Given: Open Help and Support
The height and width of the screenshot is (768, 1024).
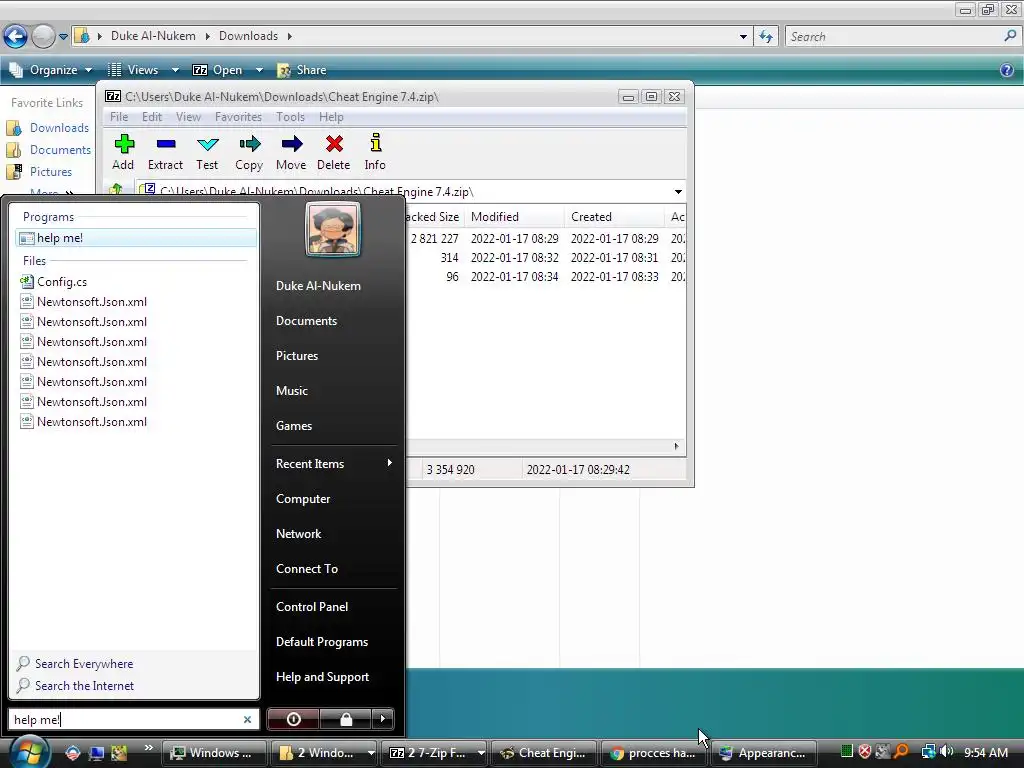Looking at the screenshot, I should tap(323, 677).
